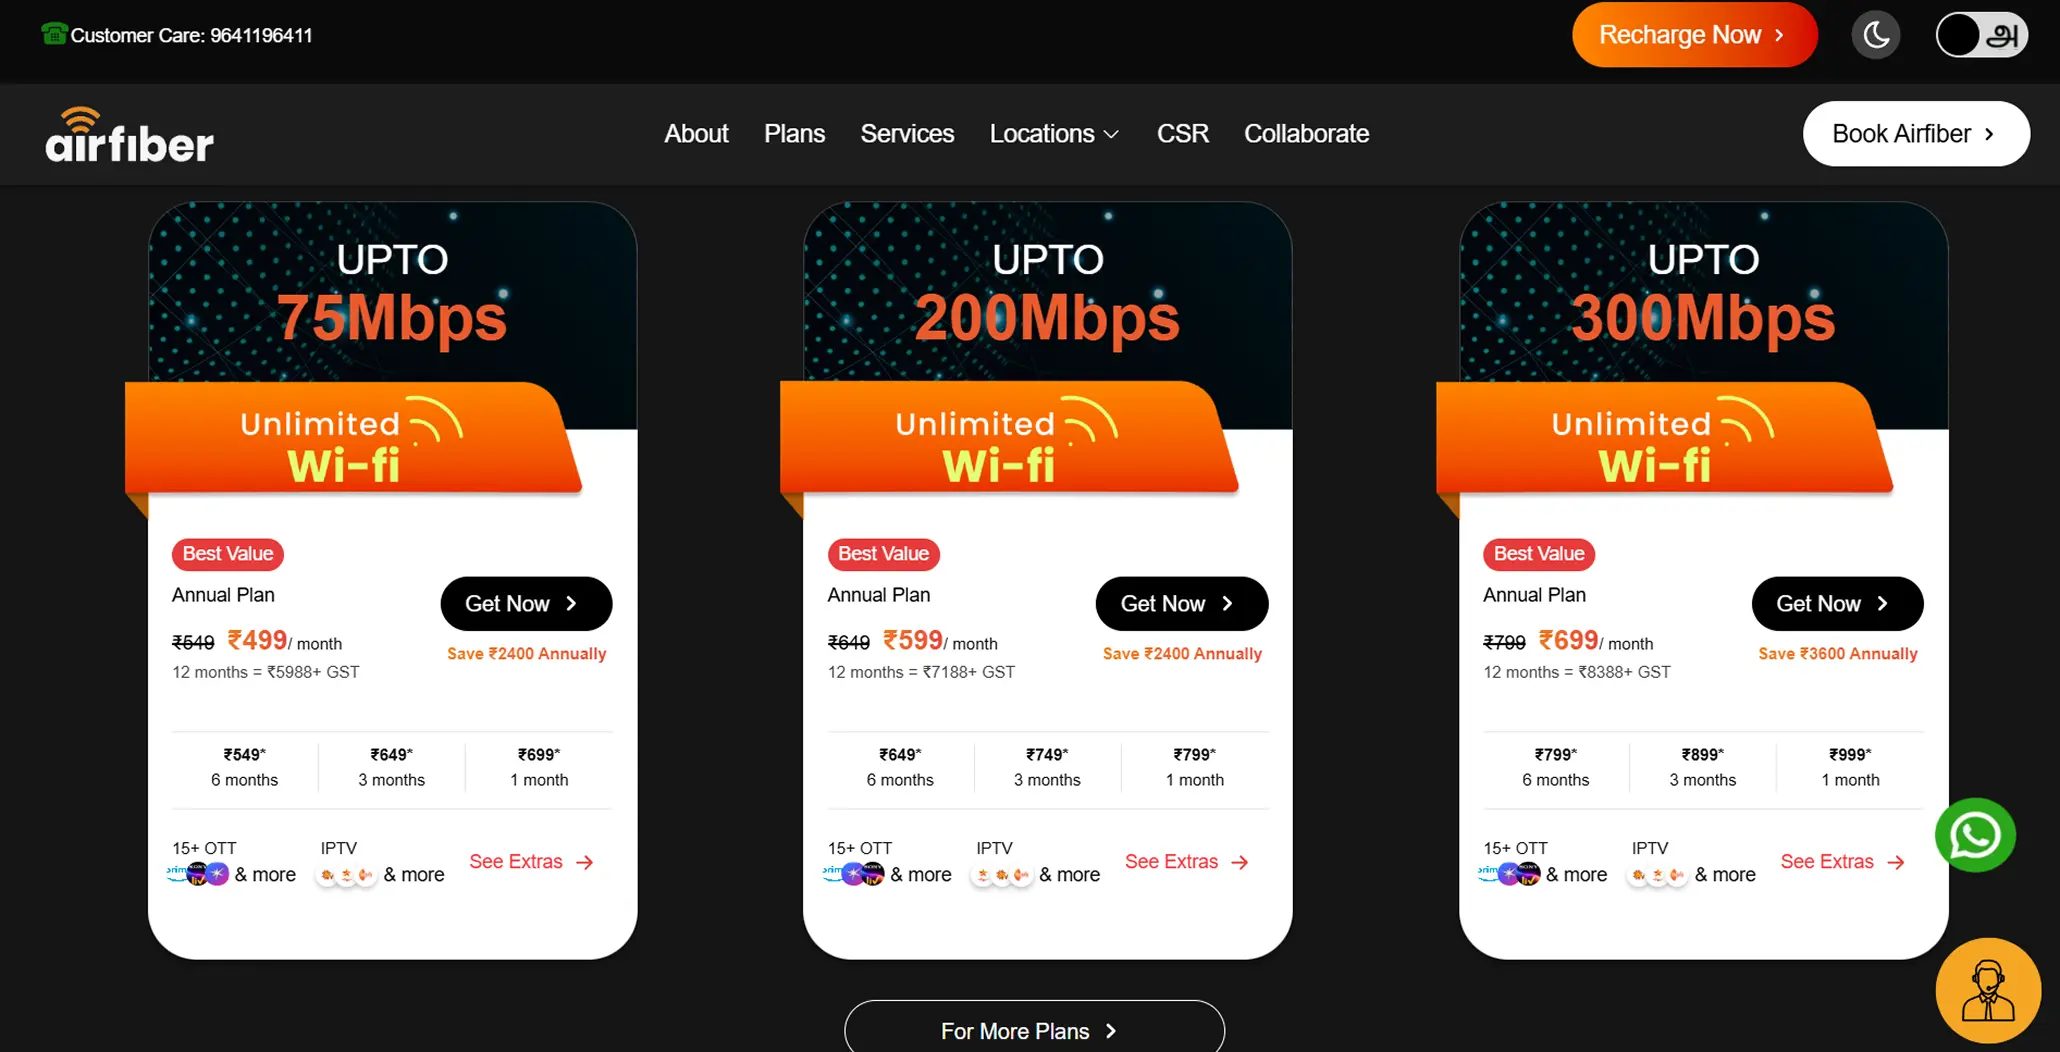Click the green telephone icon

54,34
